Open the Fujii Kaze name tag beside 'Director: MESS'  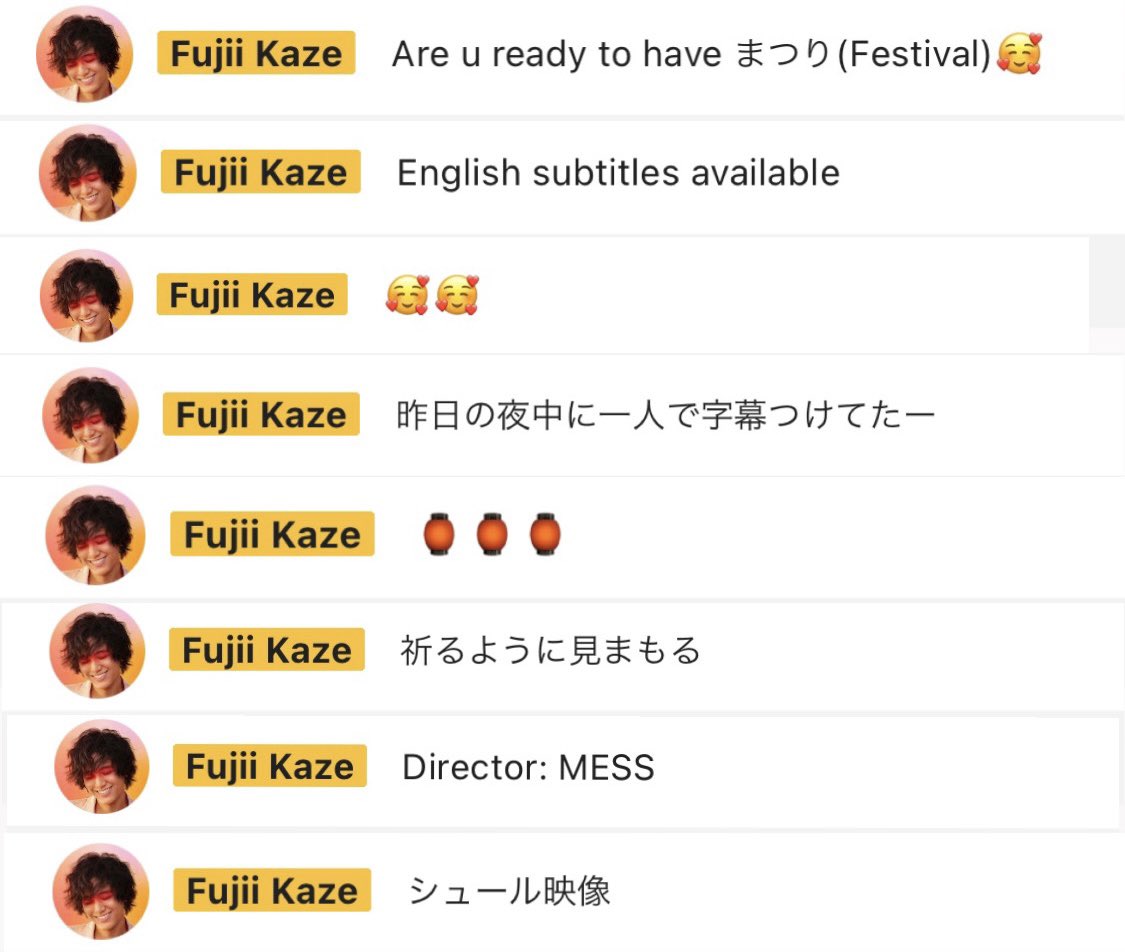pyautogui.click(x=270, y=767)
